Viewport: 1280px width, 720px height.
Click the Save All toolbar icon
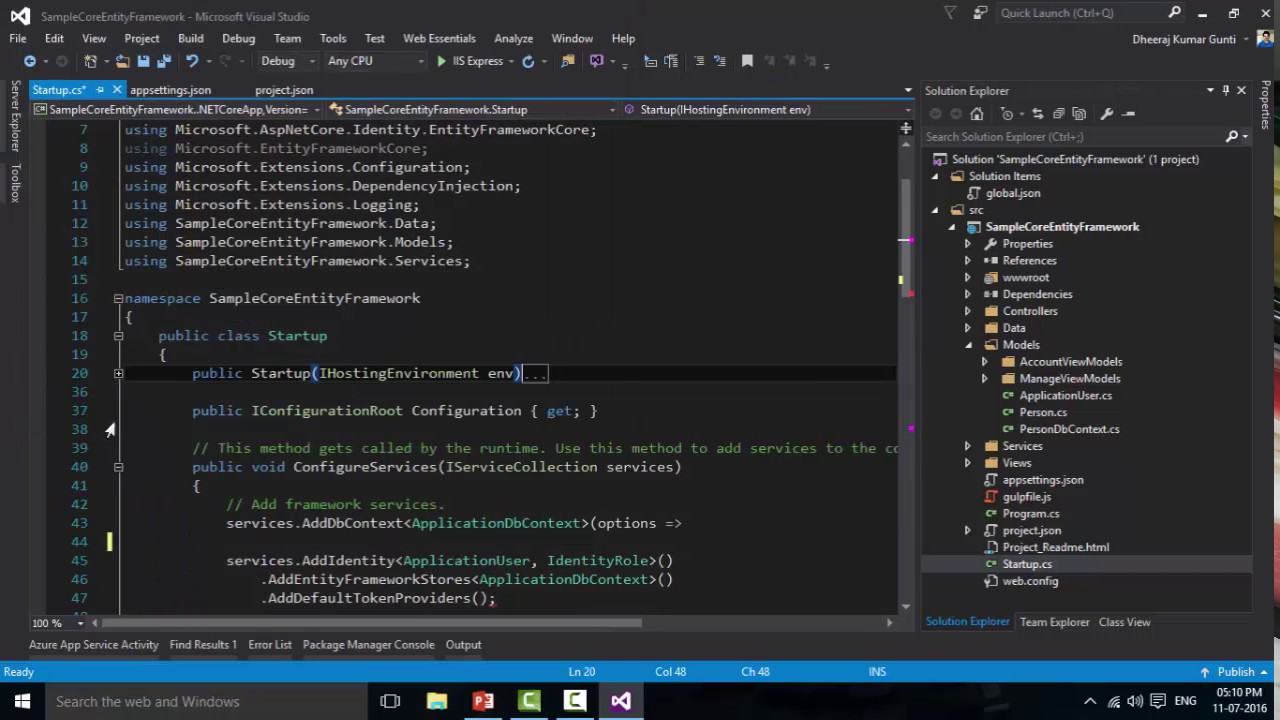(163, 61)
